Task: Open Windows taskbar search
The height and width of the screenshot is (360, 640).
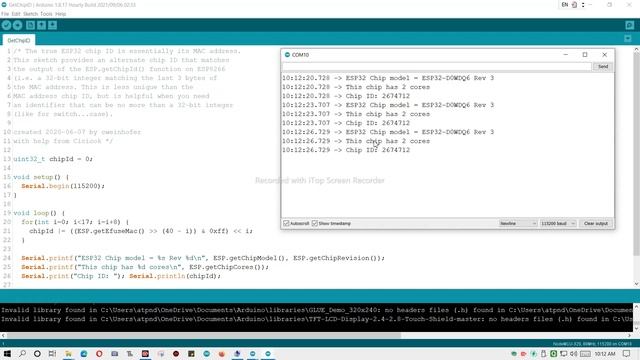Action: click(22, 353)
